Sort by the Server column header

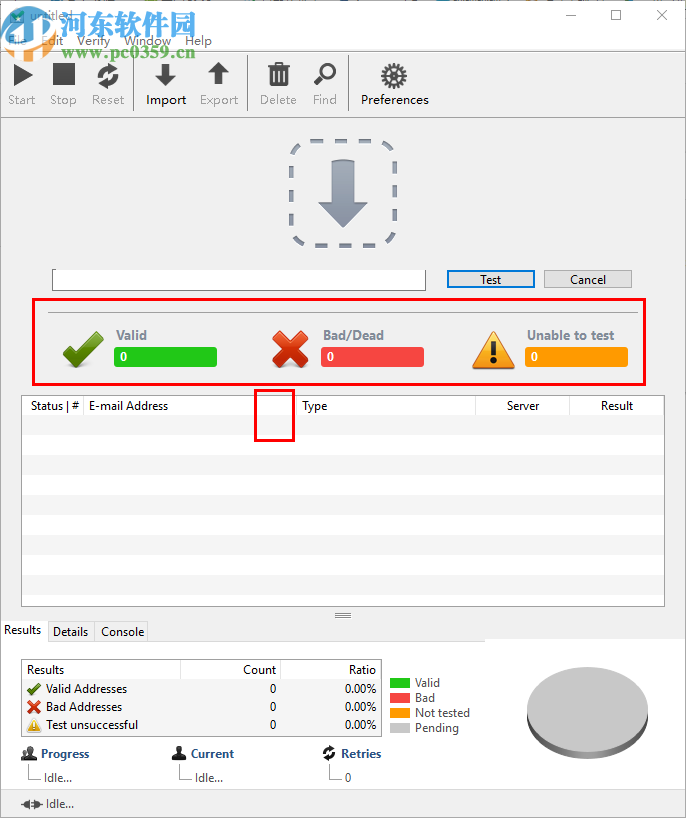click(x=523, y=406)
